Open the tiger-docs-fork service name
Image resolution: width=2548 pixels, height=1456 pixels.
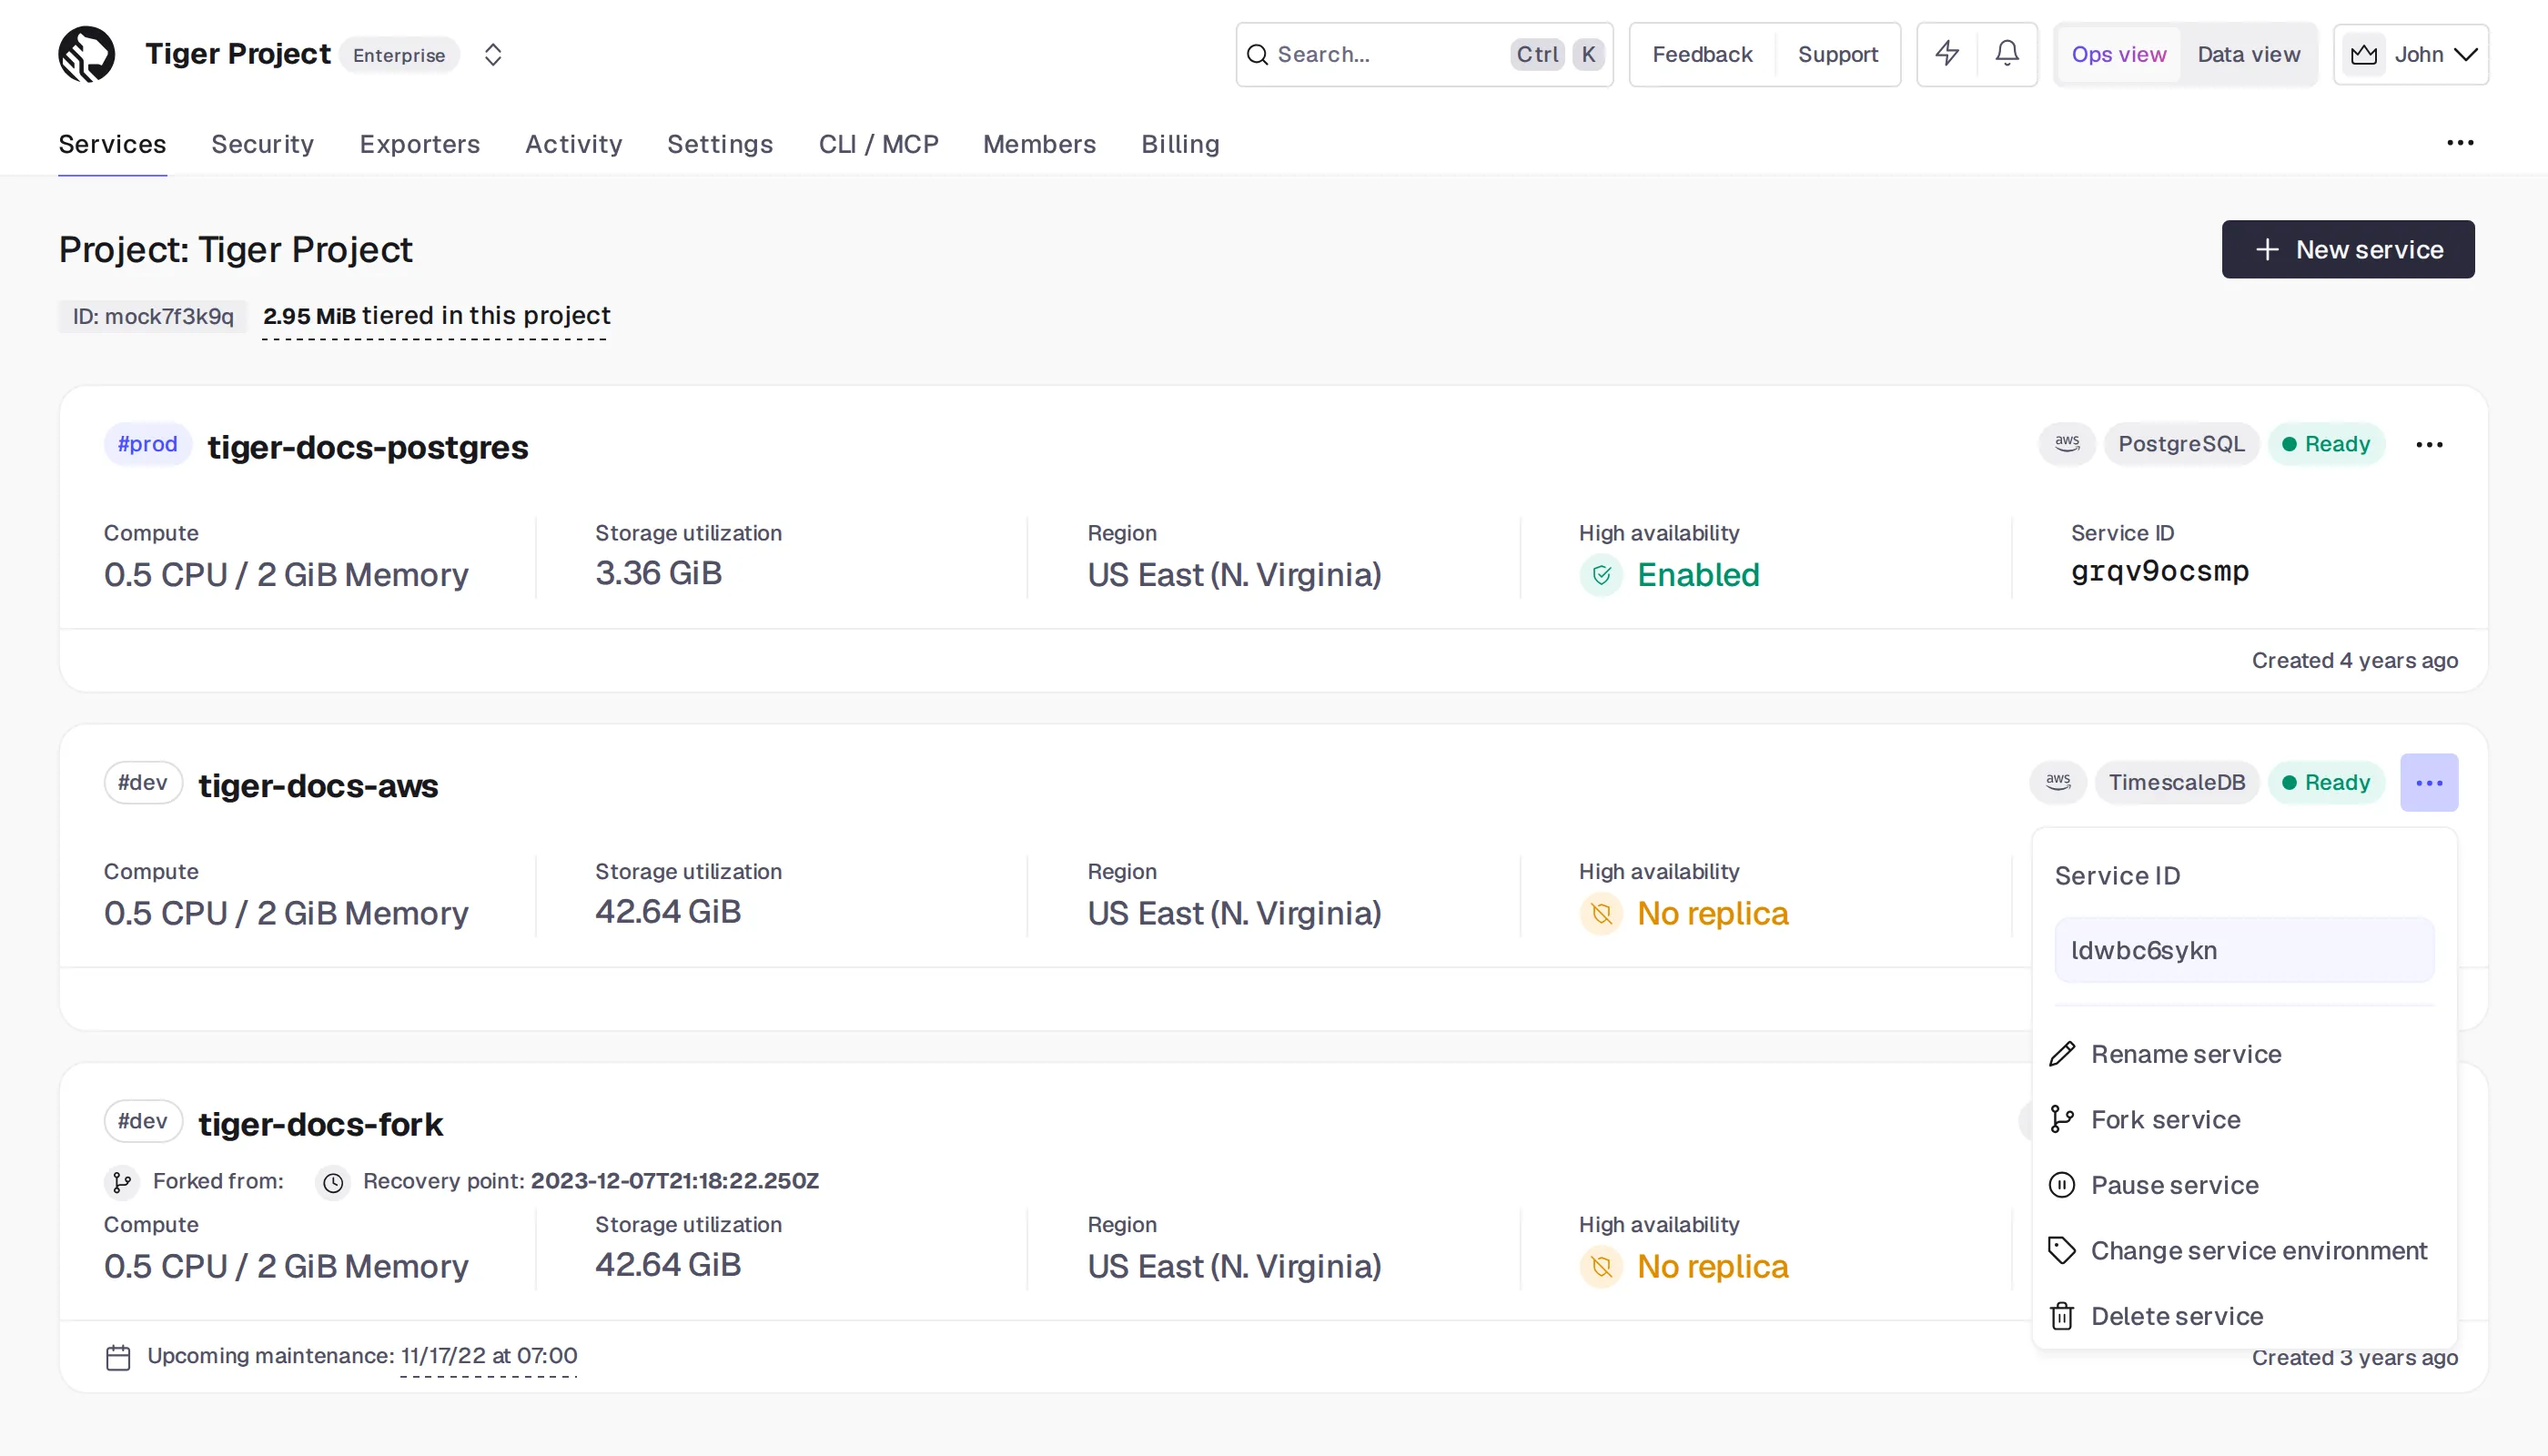tap(321, 1124)
